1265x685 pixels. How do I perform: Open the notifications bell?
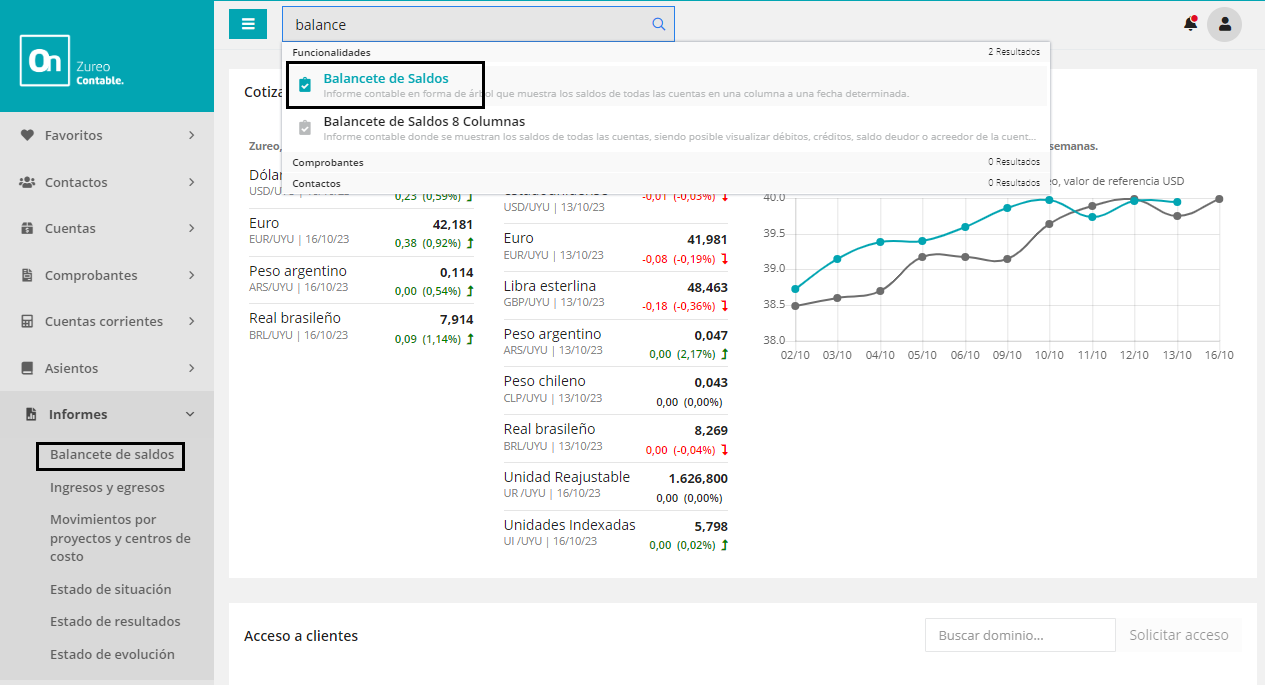(x=1190, y=24)
